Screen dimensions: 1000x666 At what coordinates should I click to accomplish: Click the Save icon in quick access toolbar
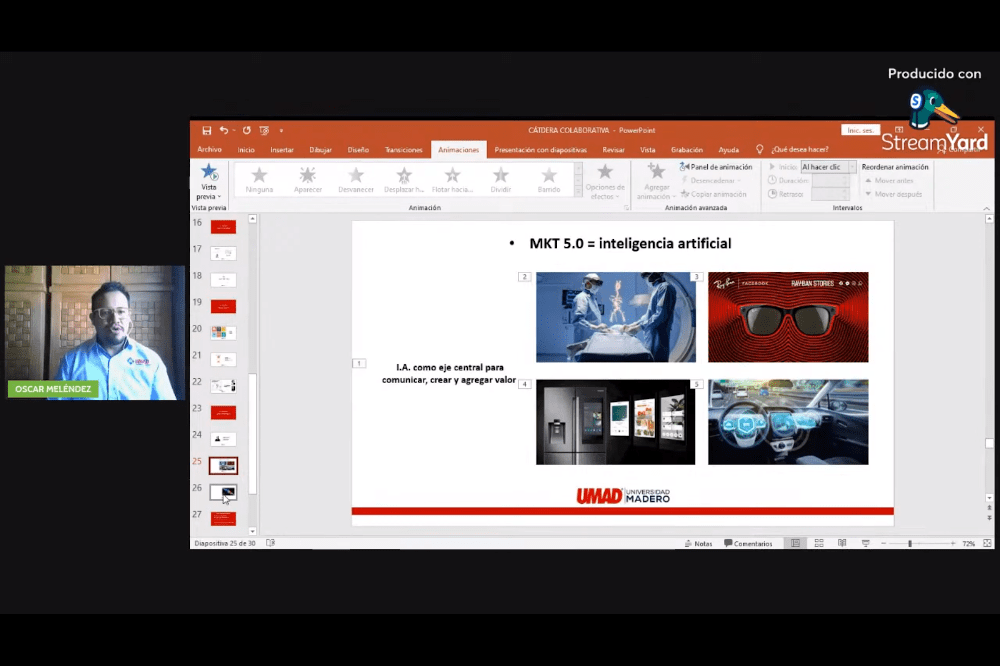(x=206, y=130)
